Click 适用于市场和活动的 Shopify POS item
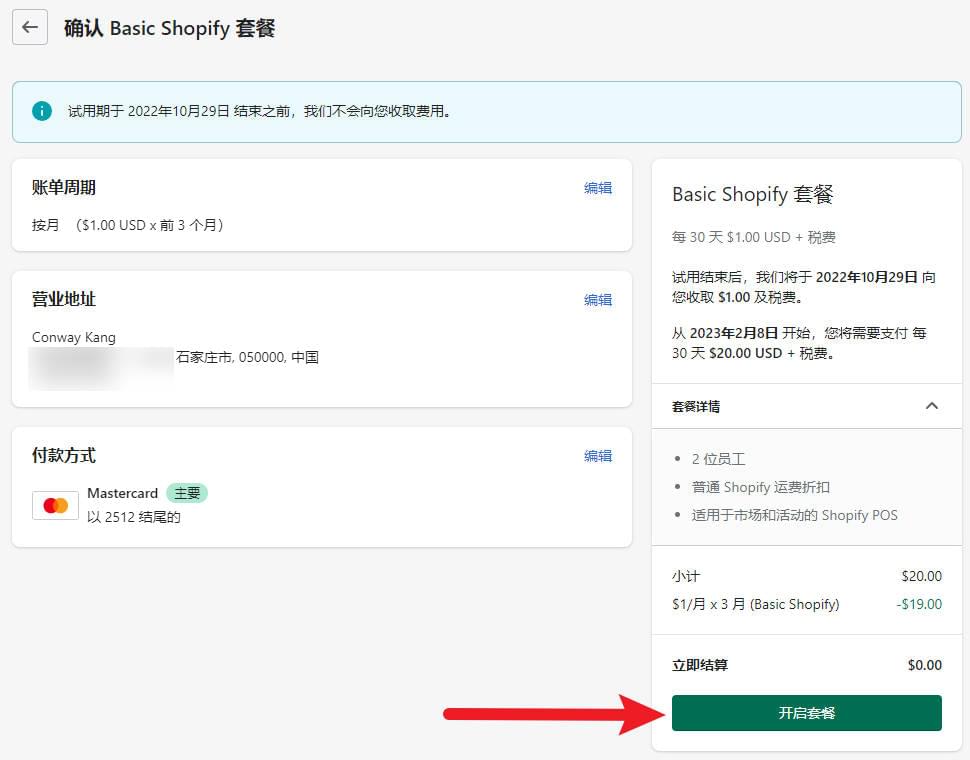 (x=794, y=515)
